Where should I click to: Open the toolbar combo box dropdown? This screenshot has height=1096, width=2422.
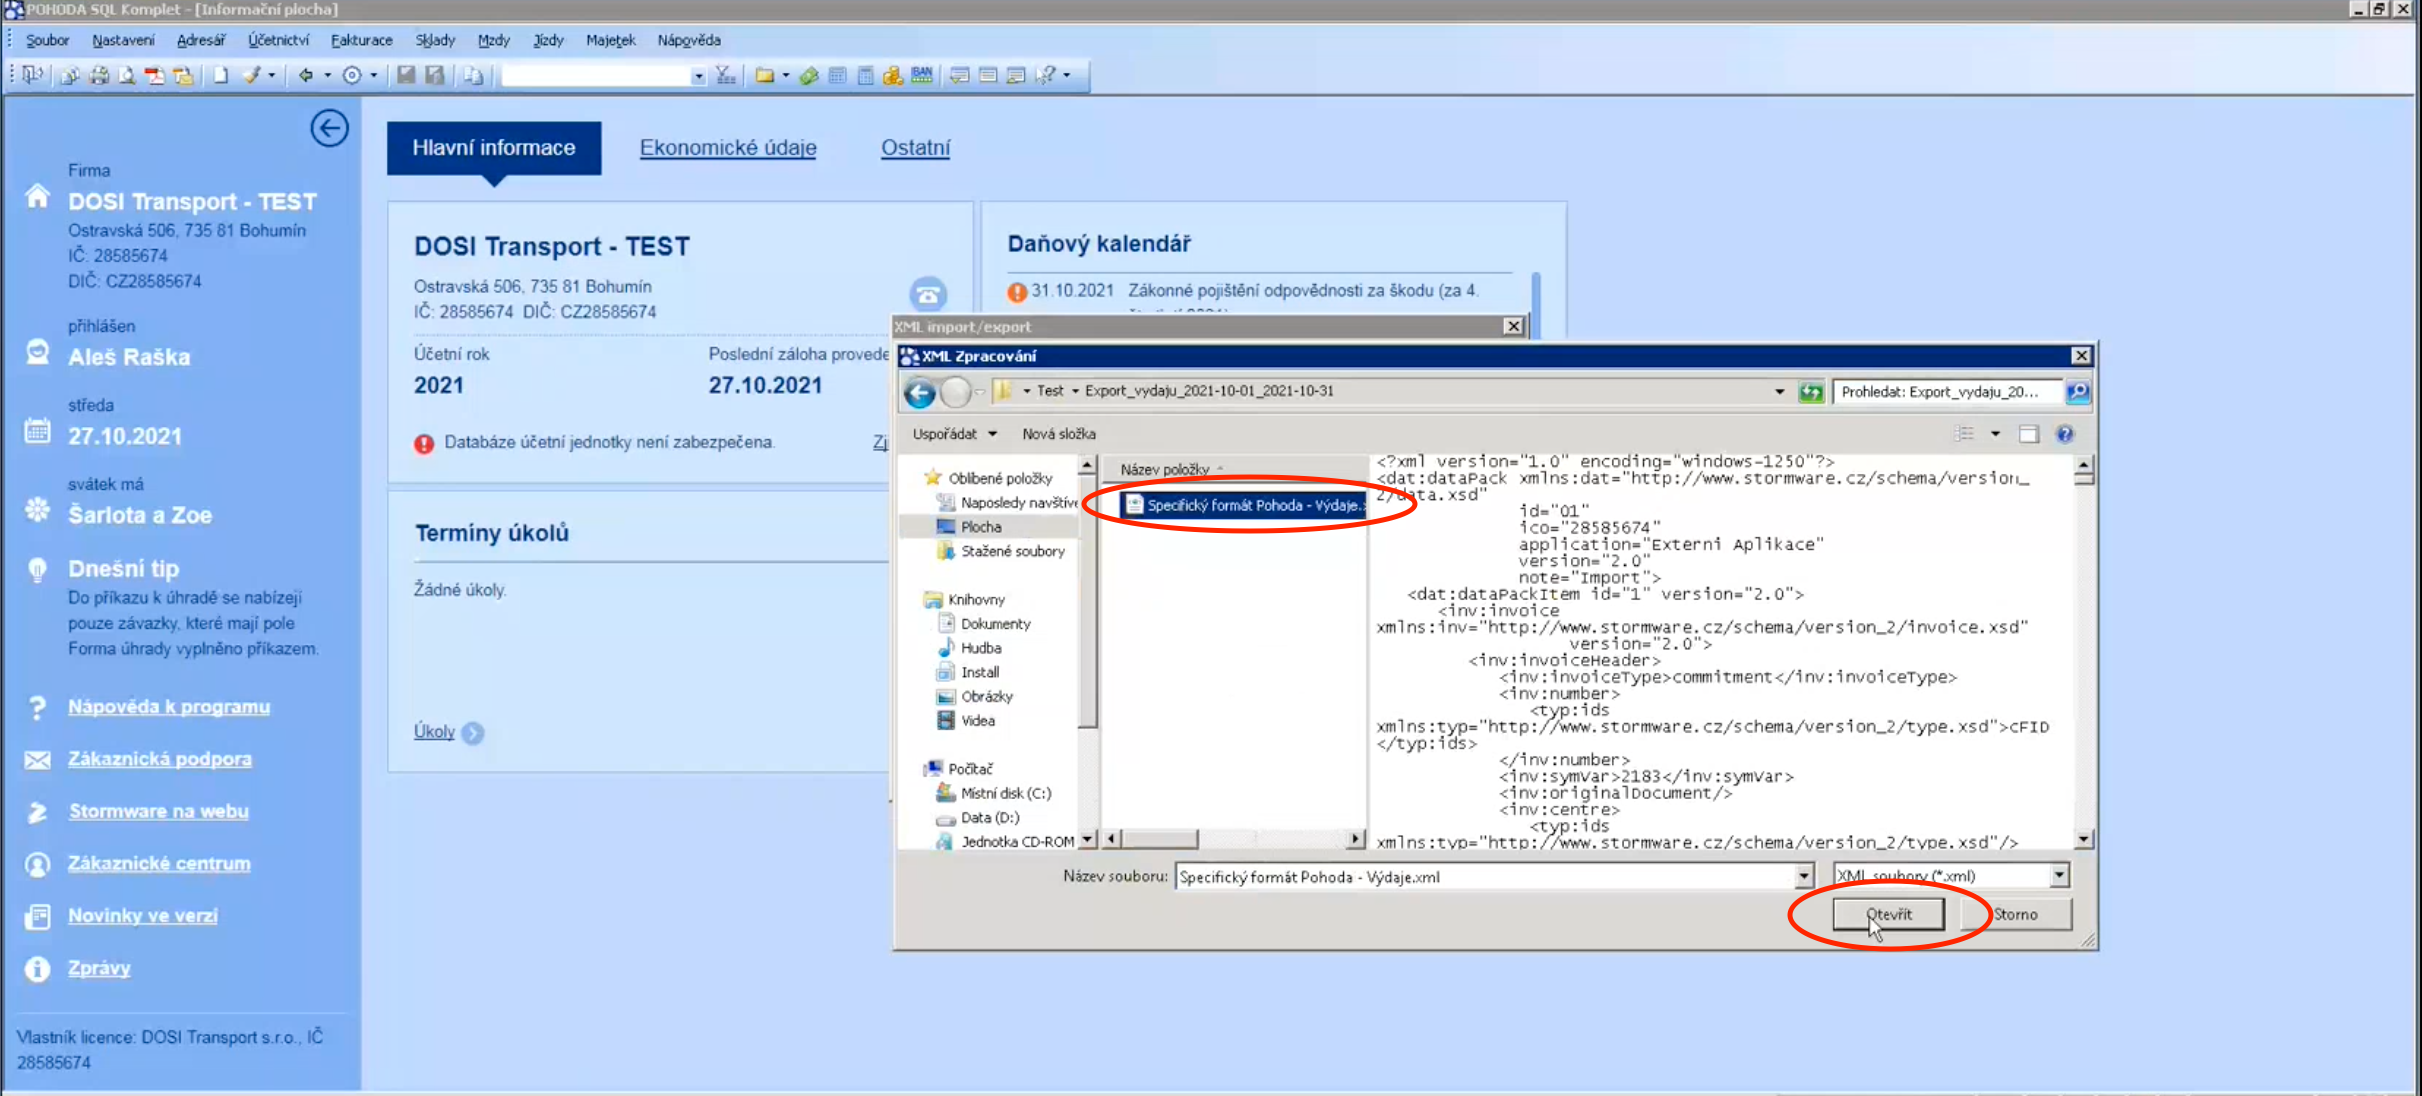(697, 76)
